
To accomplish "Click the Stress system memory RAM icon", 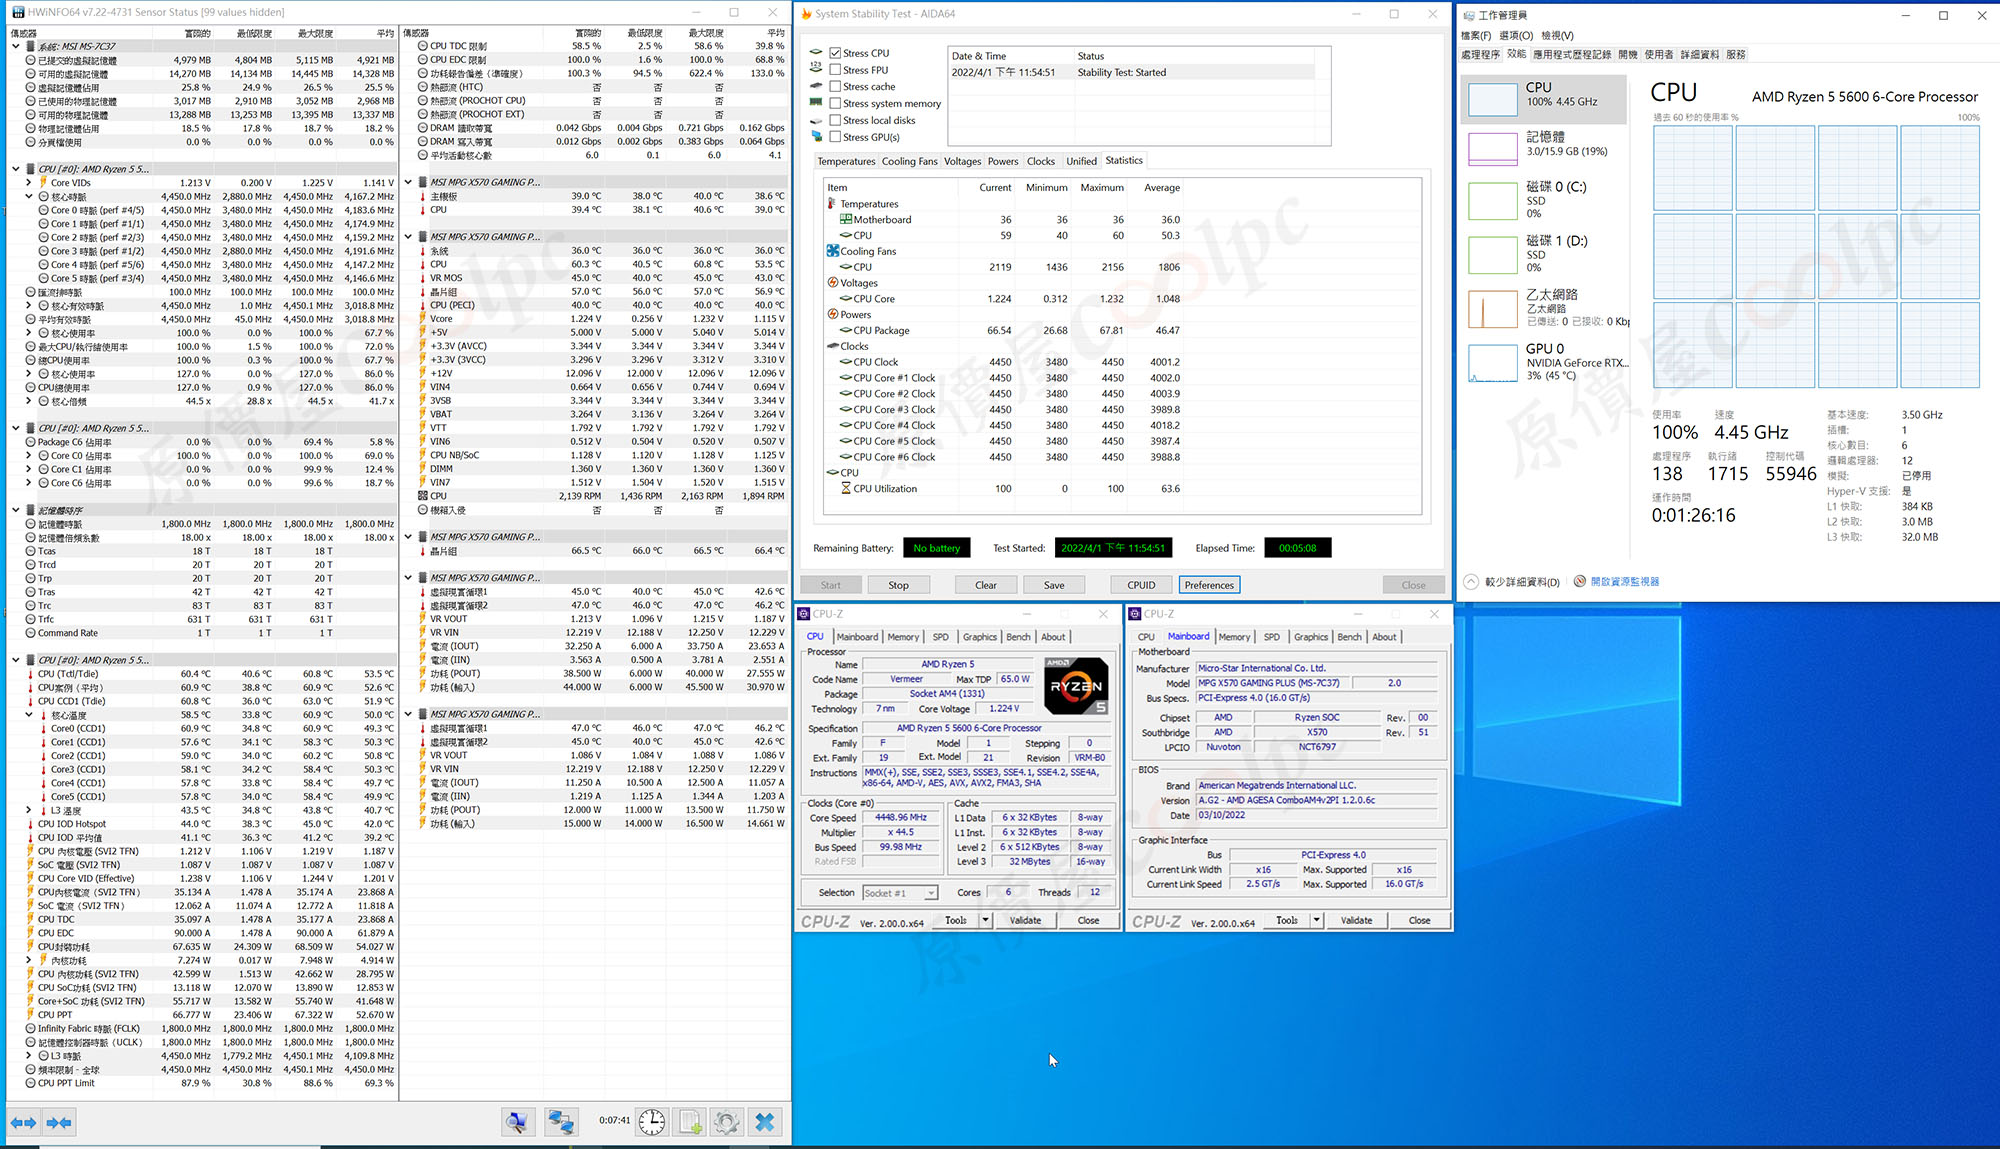I will coord(816,103).
